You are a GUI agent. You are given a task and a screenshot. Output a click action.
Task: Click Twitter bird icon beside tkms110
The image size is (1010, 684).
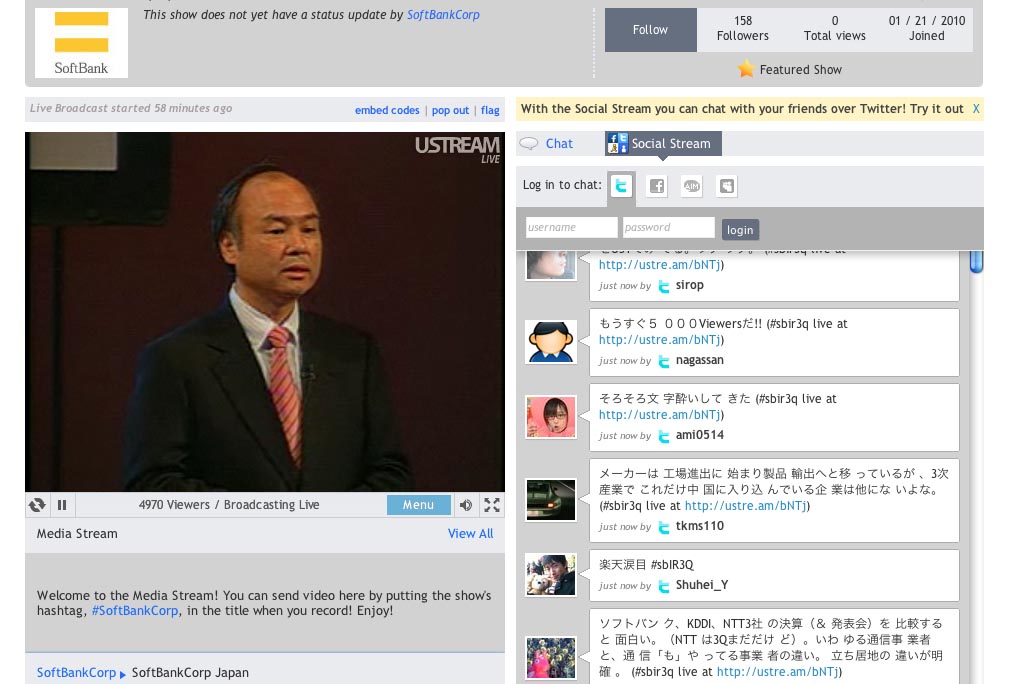(x=663, y=527)
